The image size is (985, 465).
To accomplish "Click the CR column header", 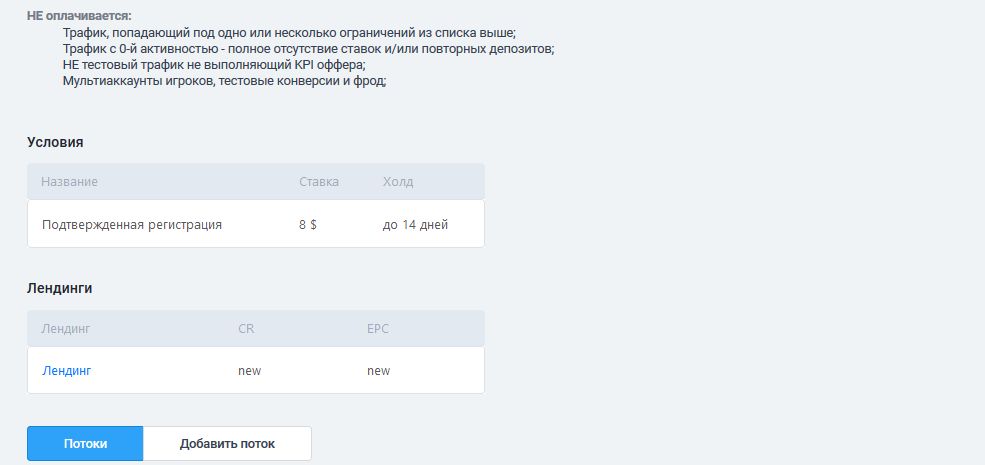I will pyautogui.click(x=246, y=328).
